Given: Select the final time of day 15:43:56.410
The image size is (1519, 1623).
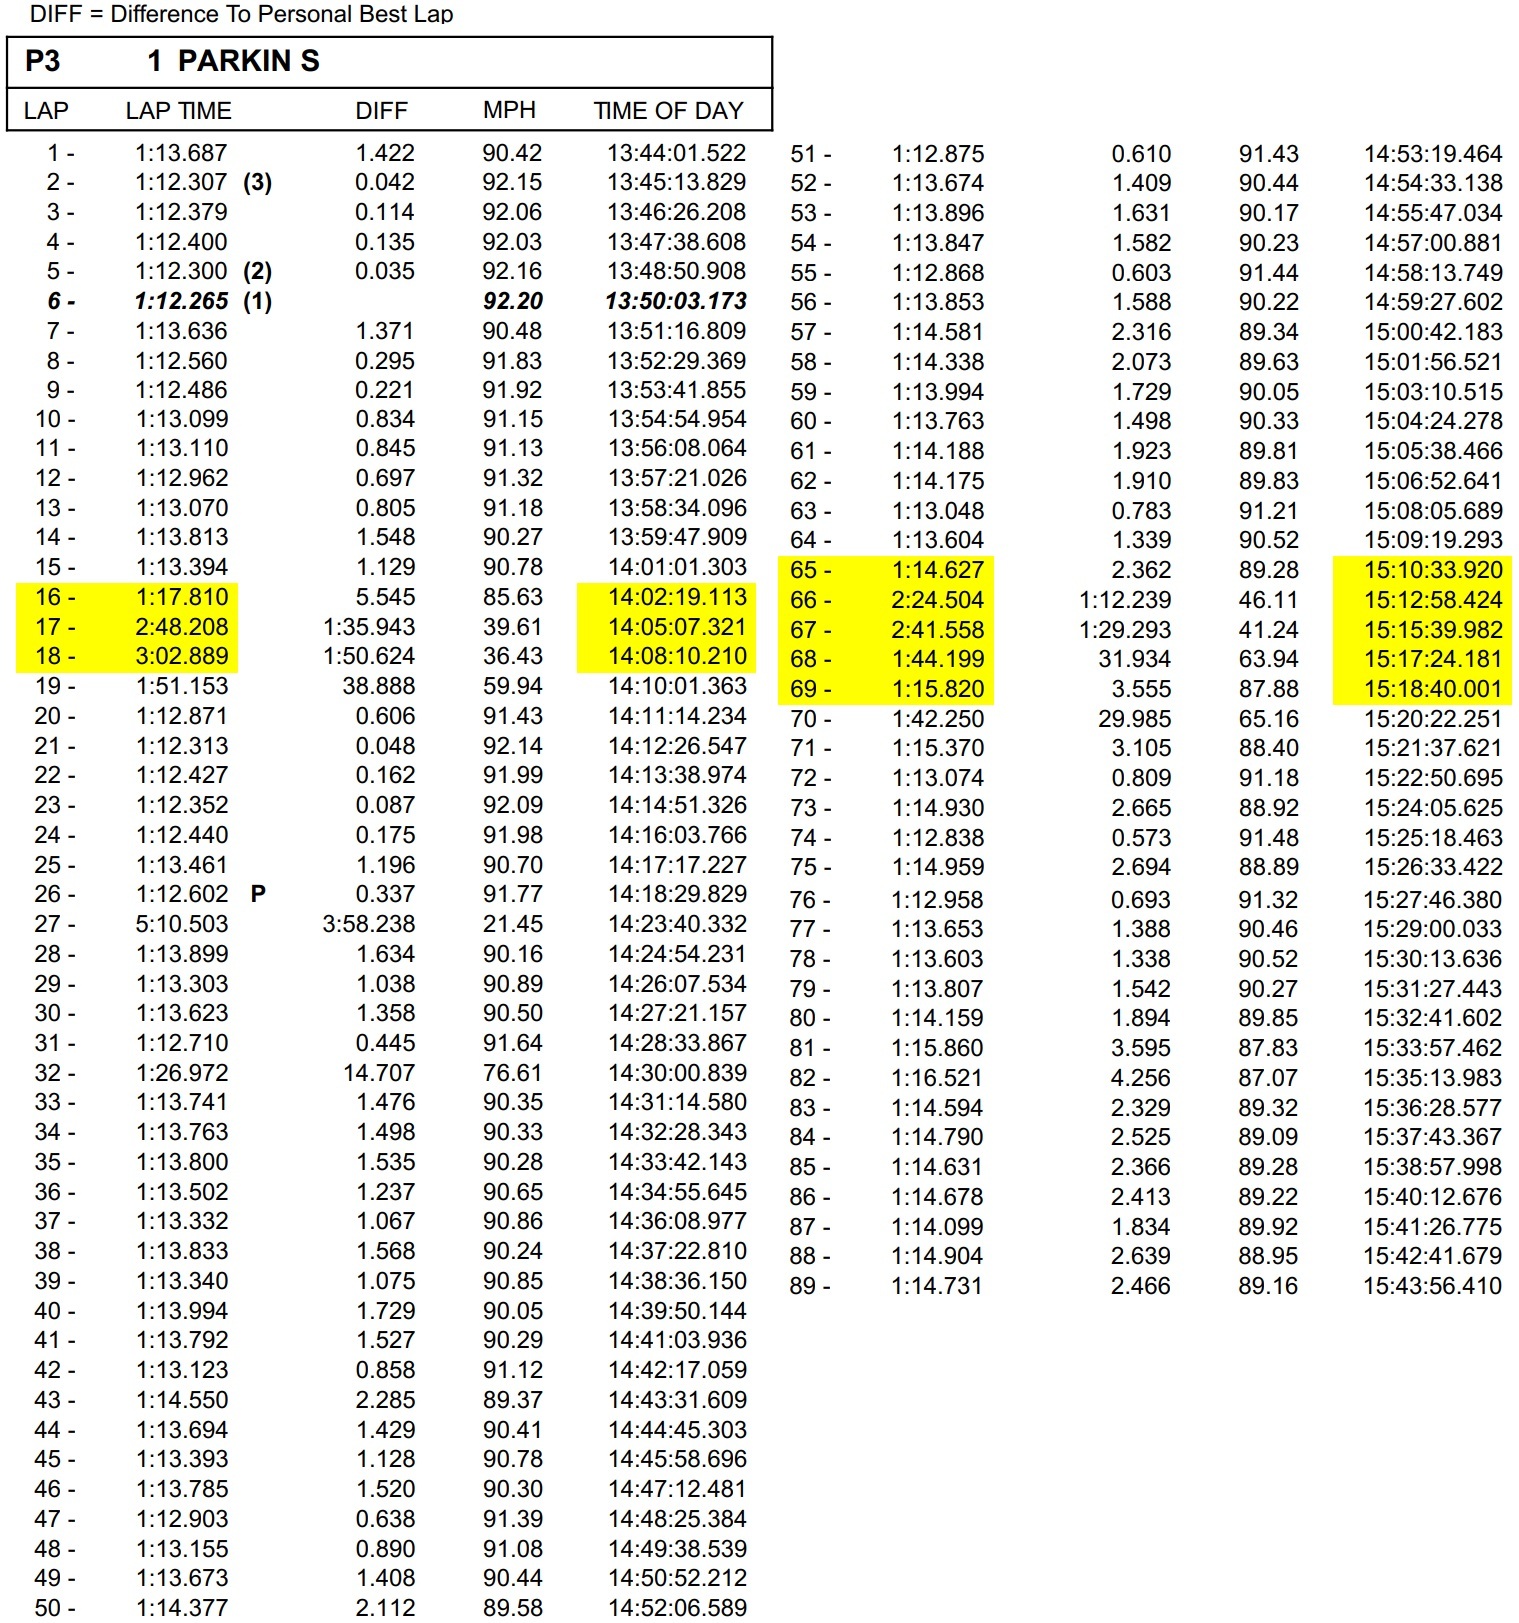Looking at the screenshot, I should pyautogui.click(x=1432, y=1286).
